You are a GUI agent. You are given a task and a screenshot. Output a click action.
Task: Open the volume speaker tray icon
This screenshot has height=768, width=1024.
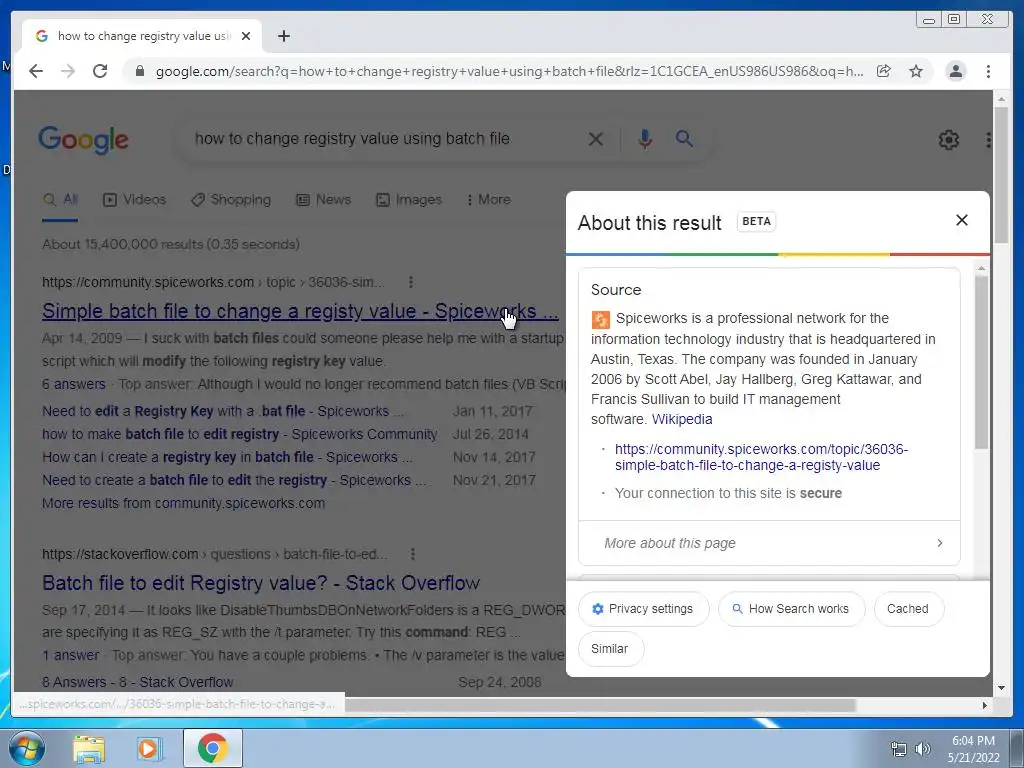[x=923, y=749]
